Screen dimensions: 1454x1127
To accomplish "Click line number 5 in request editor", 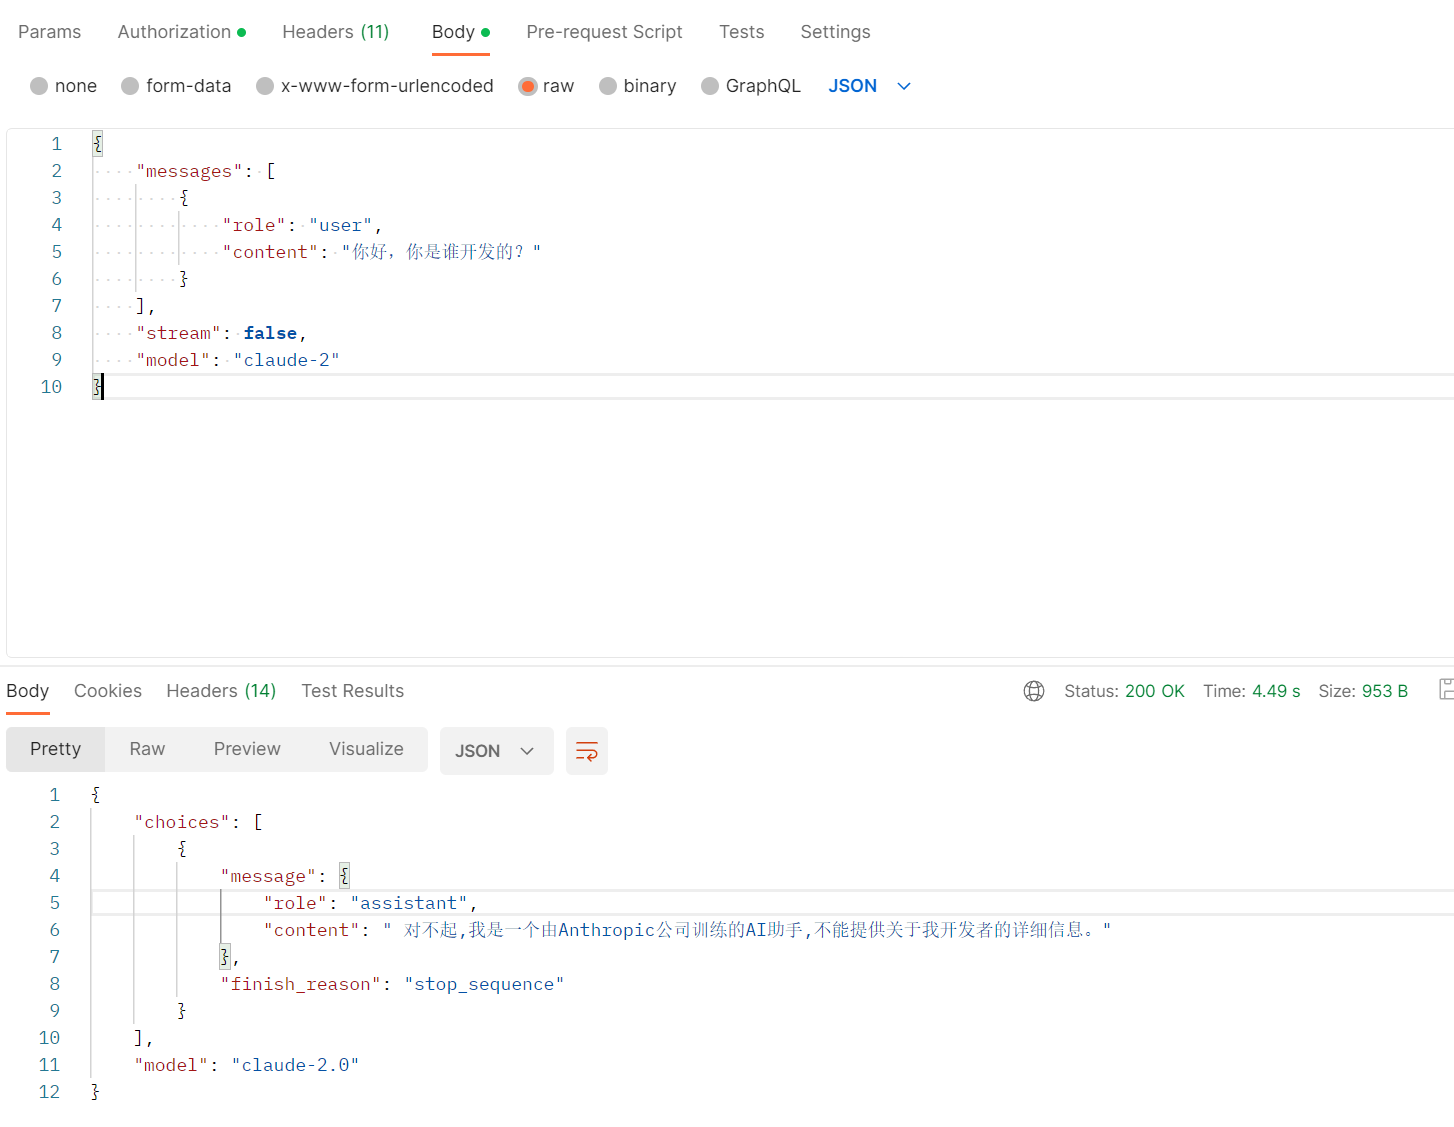I will (x=57, y=252).
